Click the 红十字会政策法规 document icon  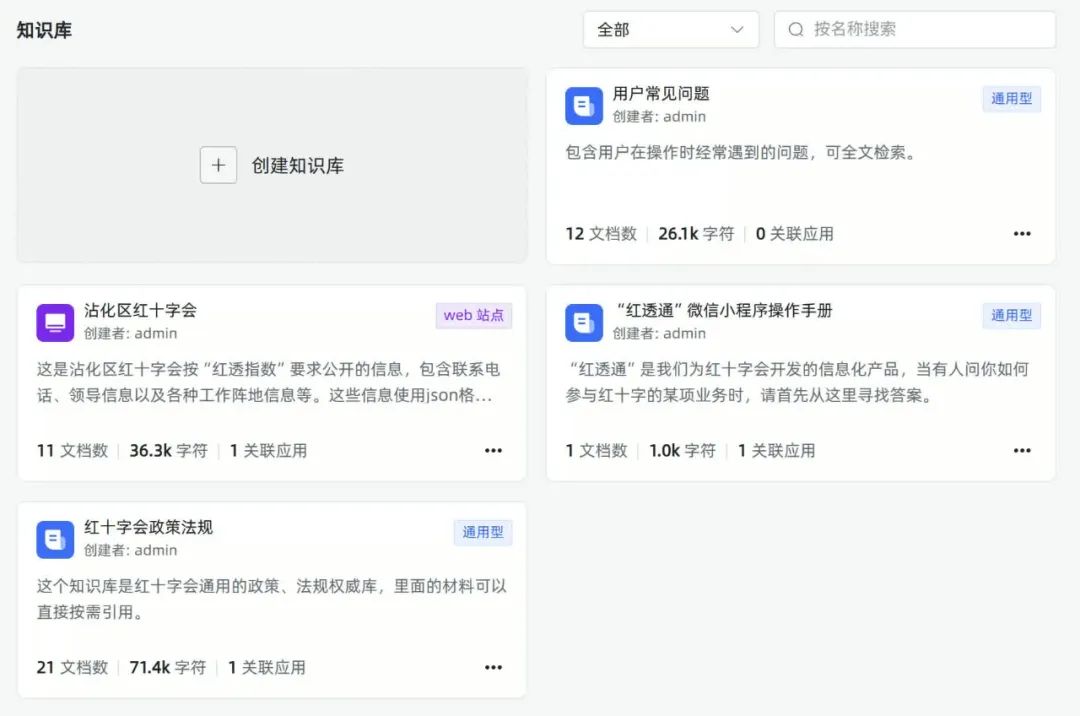pos(56,540)
